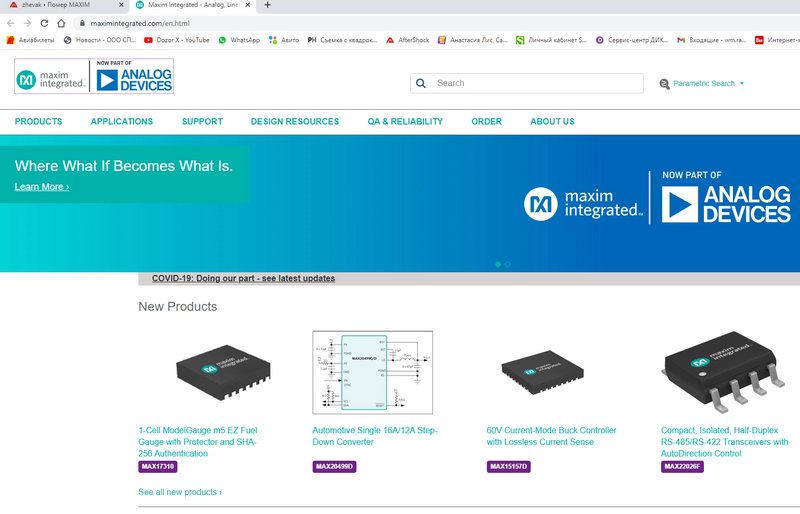Open the browser home icon
Screen dimensions: 800x514
click(61, 23)
